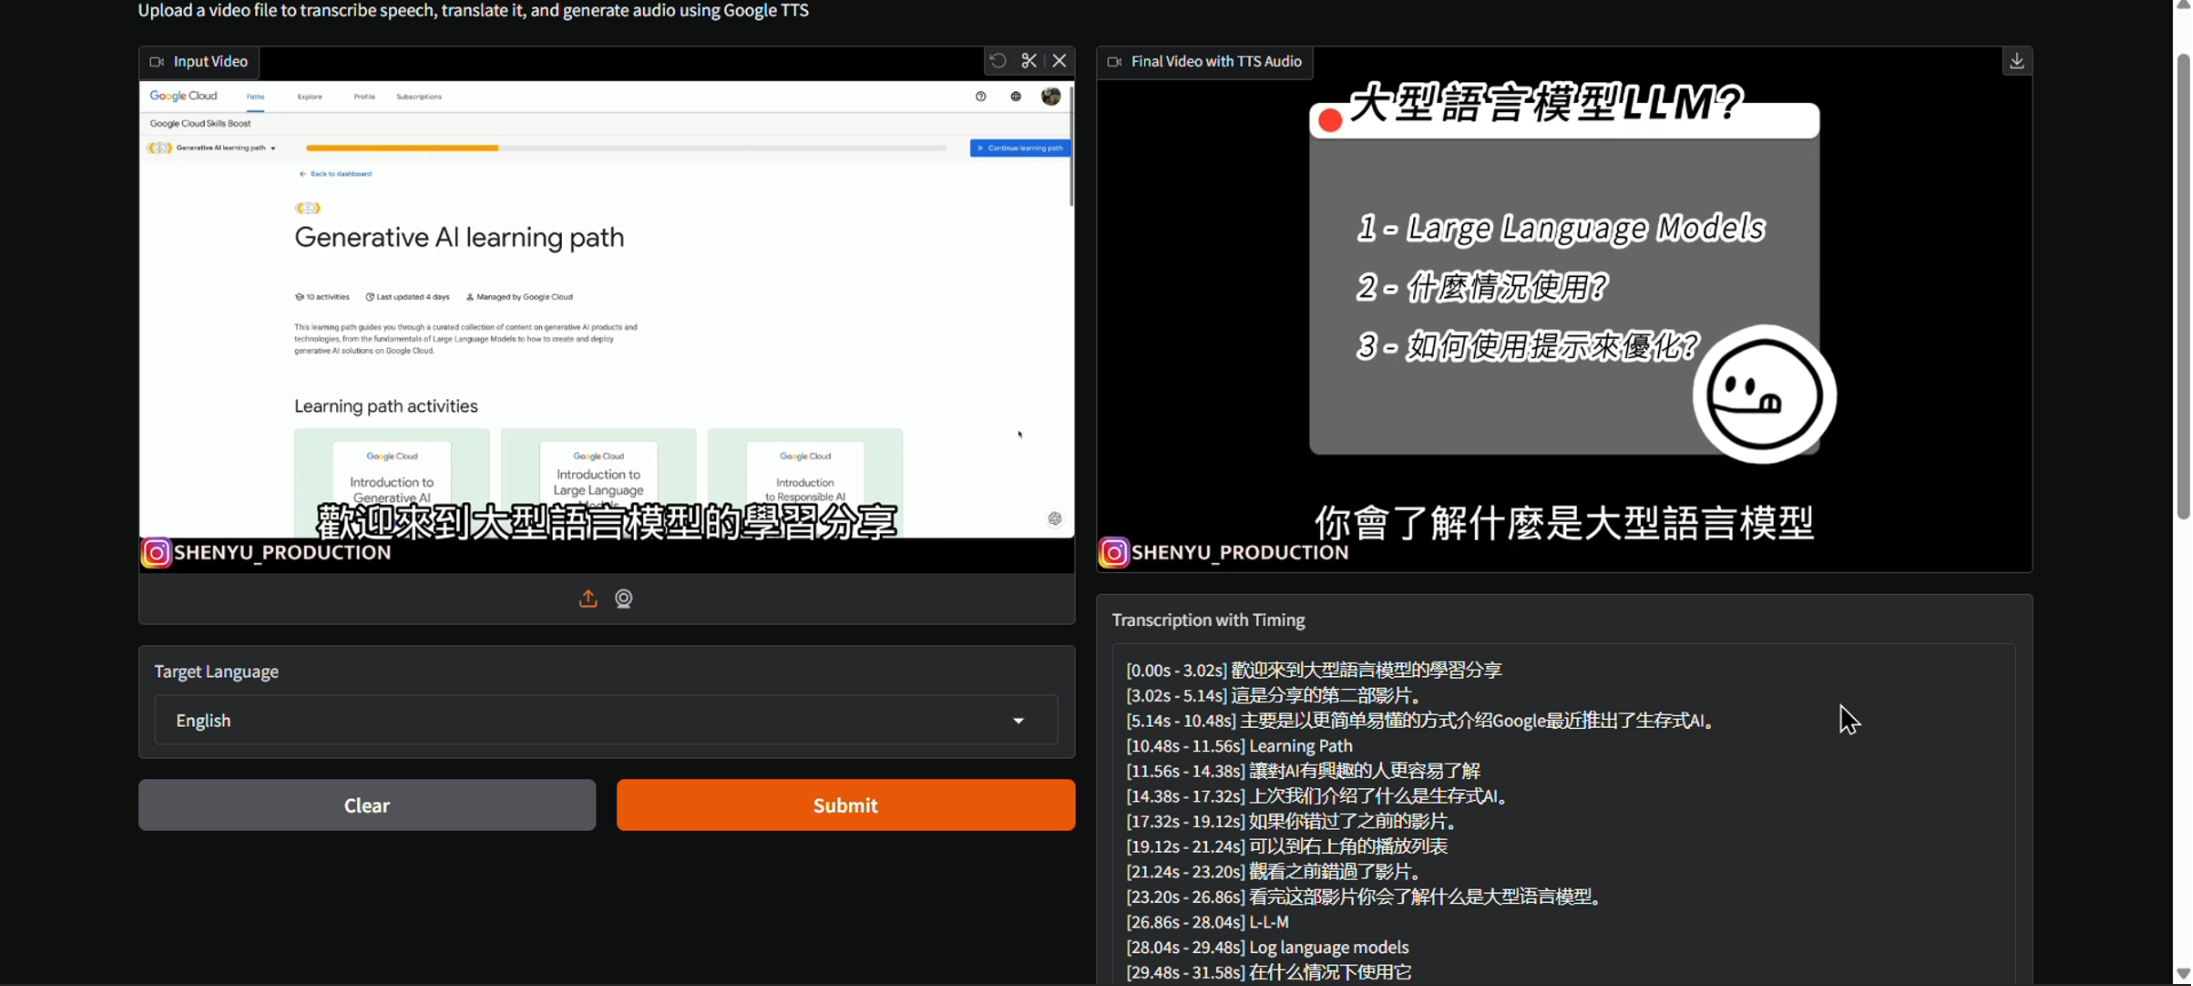Download the final video with TTS audio
This screenshot has height=986, width=2193.
[x=2016, y=61]
